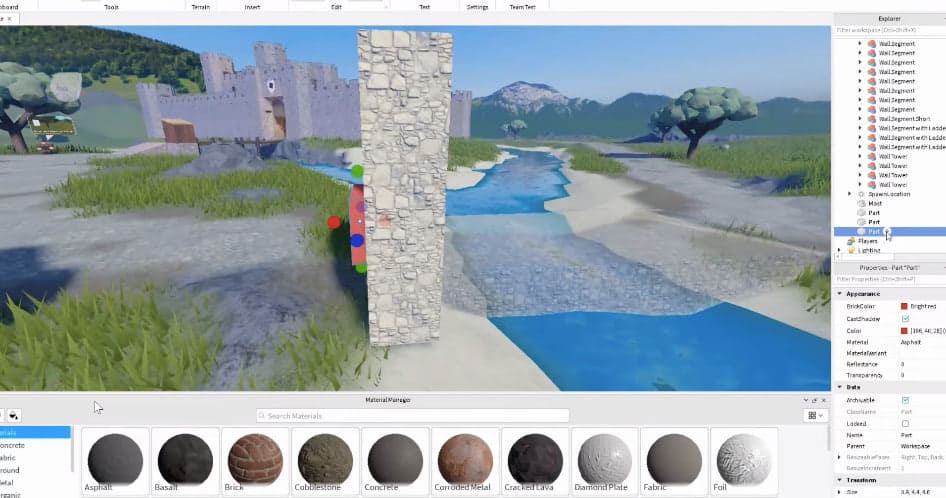Screen dimensions: 946x498
Task: Expand the Size property arrow
Action: (839, 492)
